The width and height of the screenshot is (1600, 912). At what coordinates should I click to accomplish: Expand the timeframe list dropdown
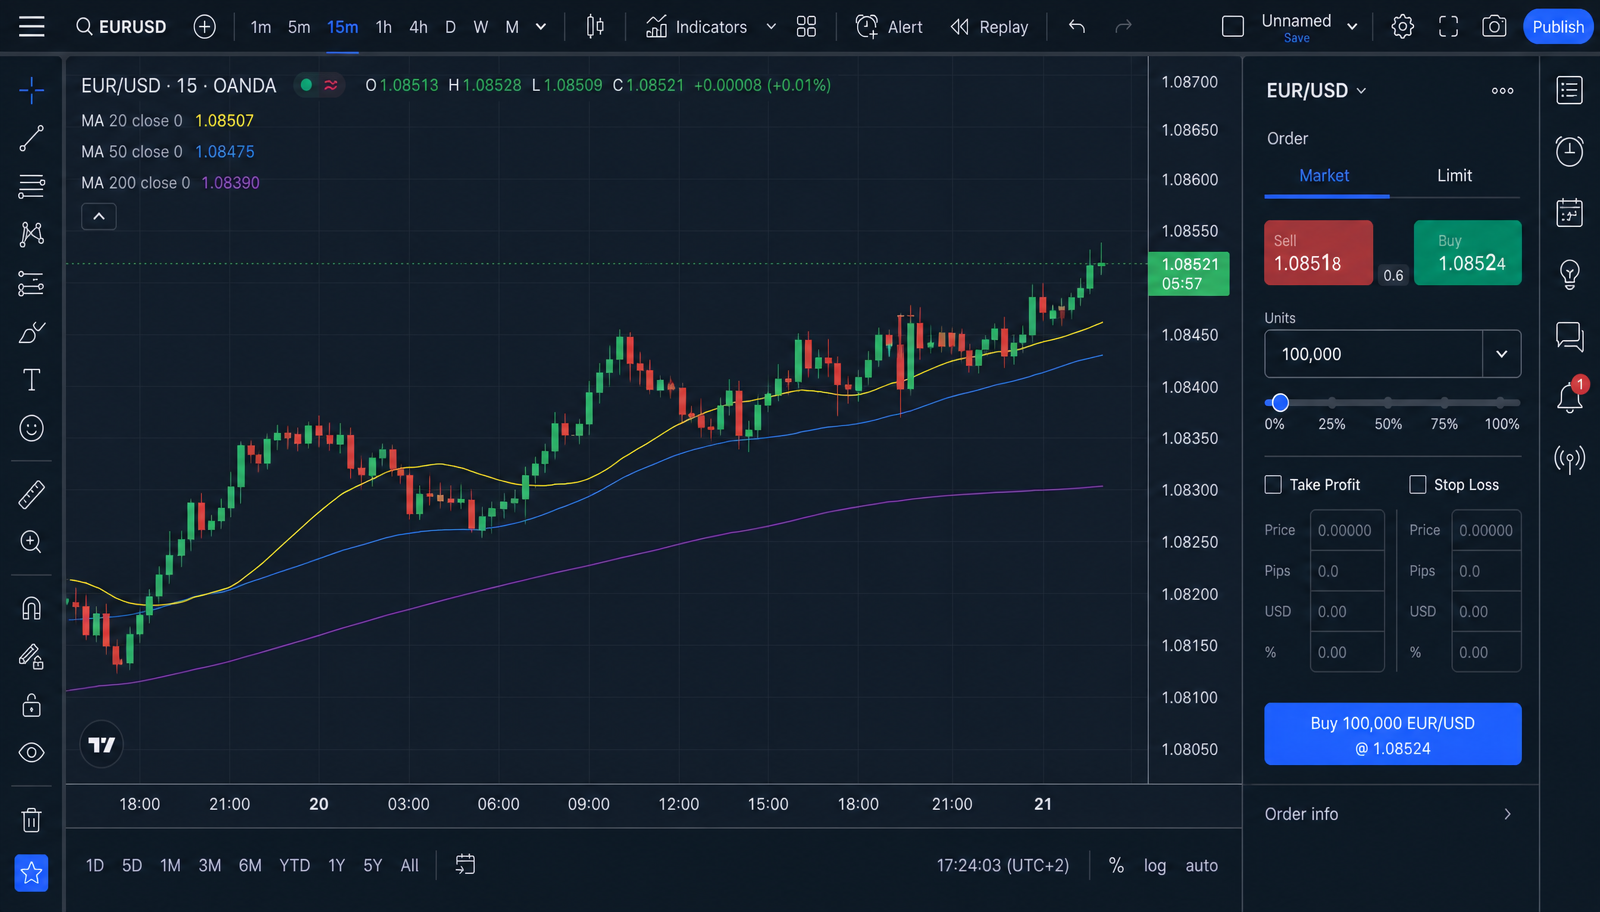(541, 27)
